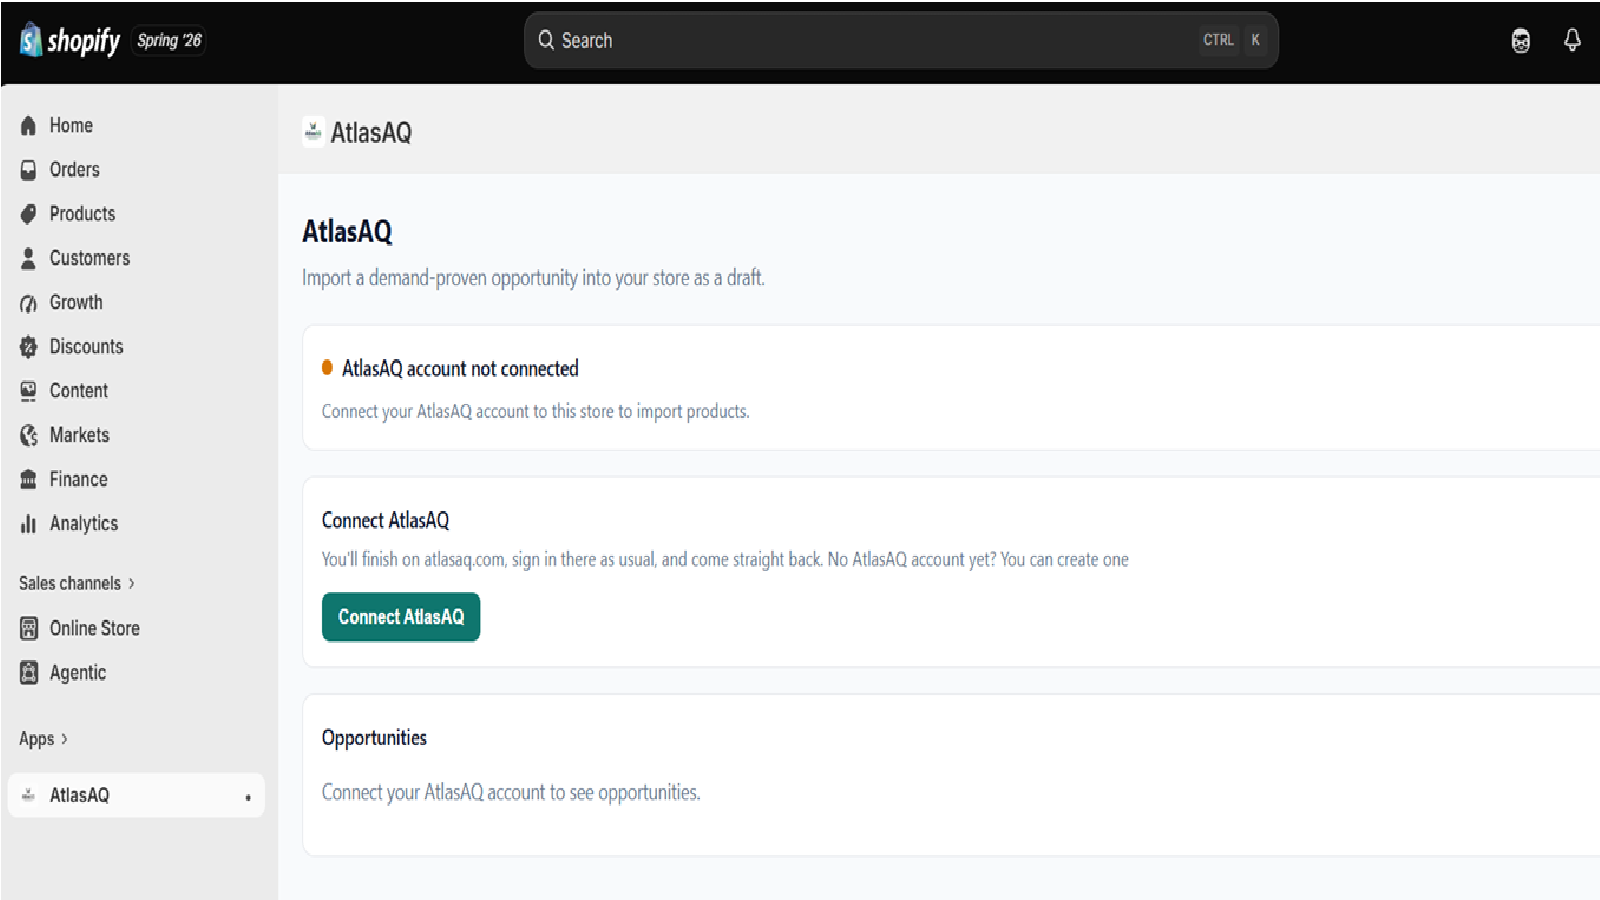The width and height of the screenshot is (1600, 900).
Task: Navigate to Markets
Action: tap(80, 435)
